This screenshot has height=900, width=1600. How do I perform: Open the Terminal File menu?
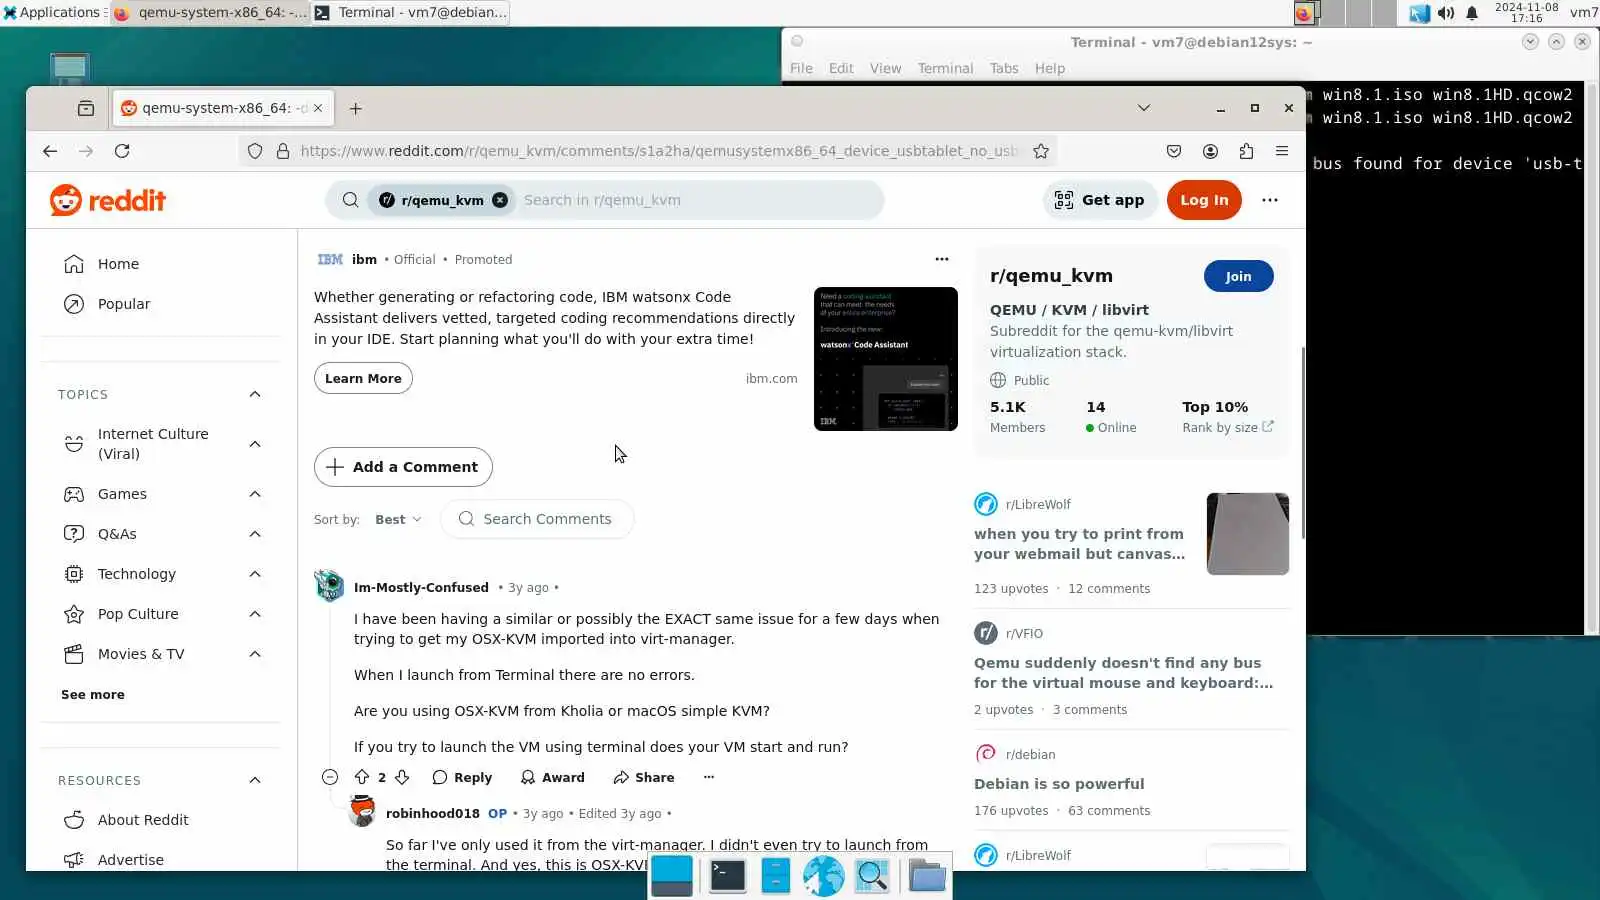point(801,68)
